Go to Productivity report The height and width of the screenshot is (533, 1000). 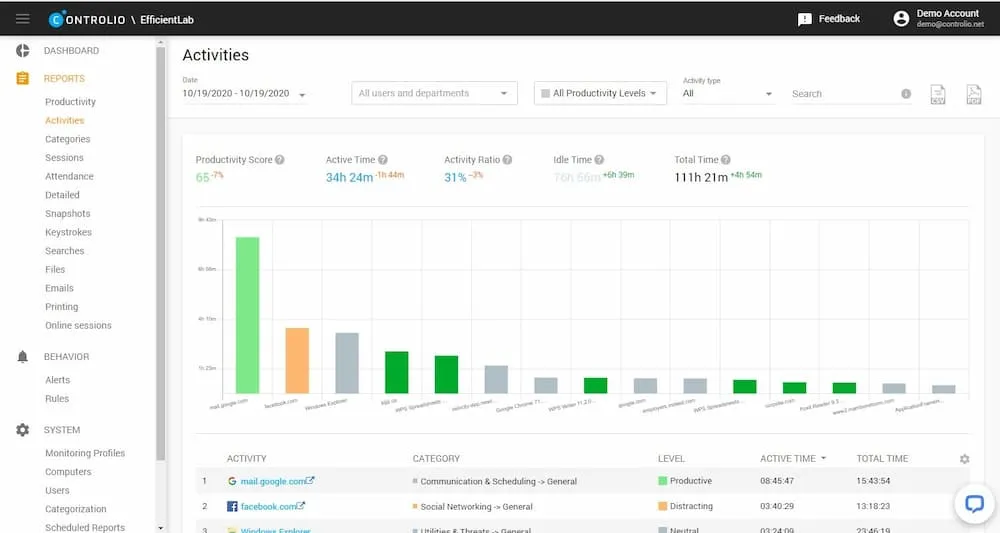70,101
